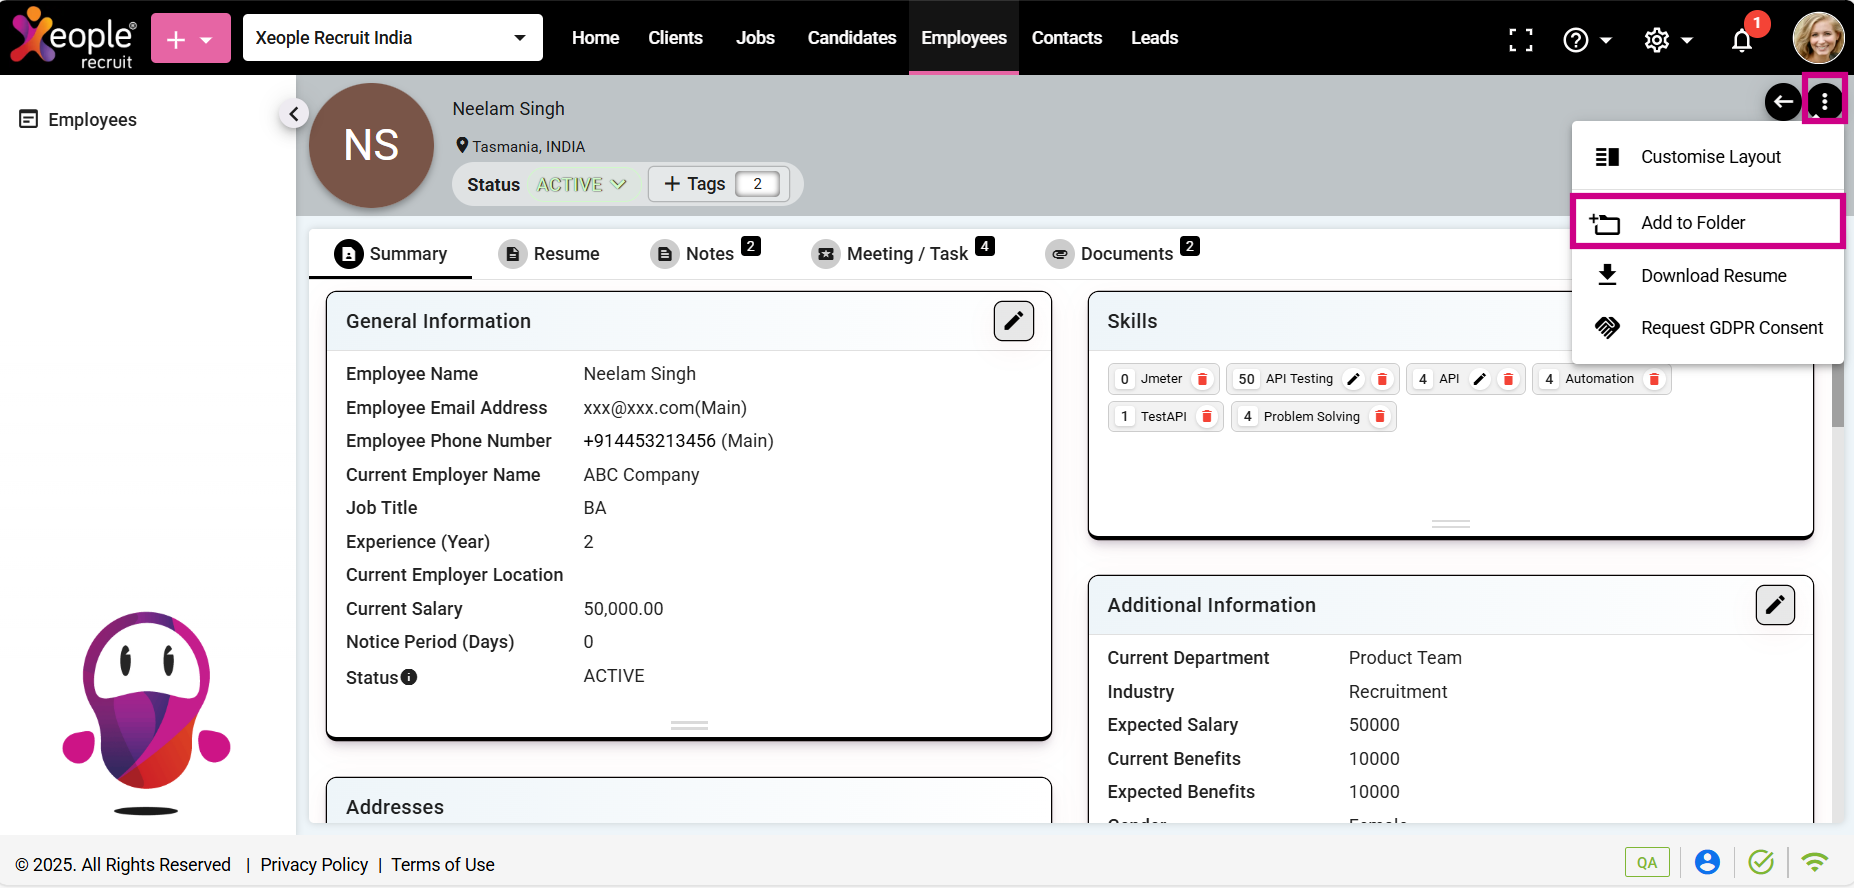This screenshot has height=888, width=1854.
Task: Delete the Jmeter skill
Action: click(x=1203, y=379)
